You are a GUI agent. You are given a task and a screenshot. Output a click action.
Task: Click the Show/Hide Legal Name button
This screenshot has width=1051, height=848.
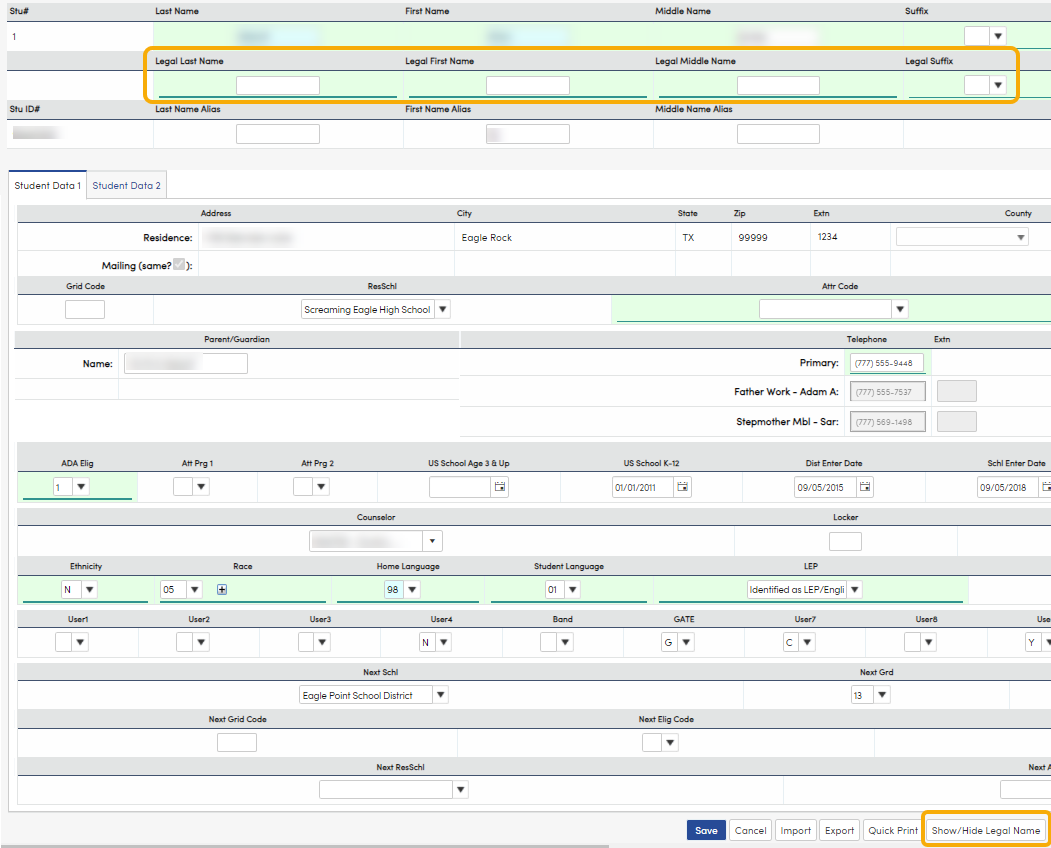coord(985,830)
